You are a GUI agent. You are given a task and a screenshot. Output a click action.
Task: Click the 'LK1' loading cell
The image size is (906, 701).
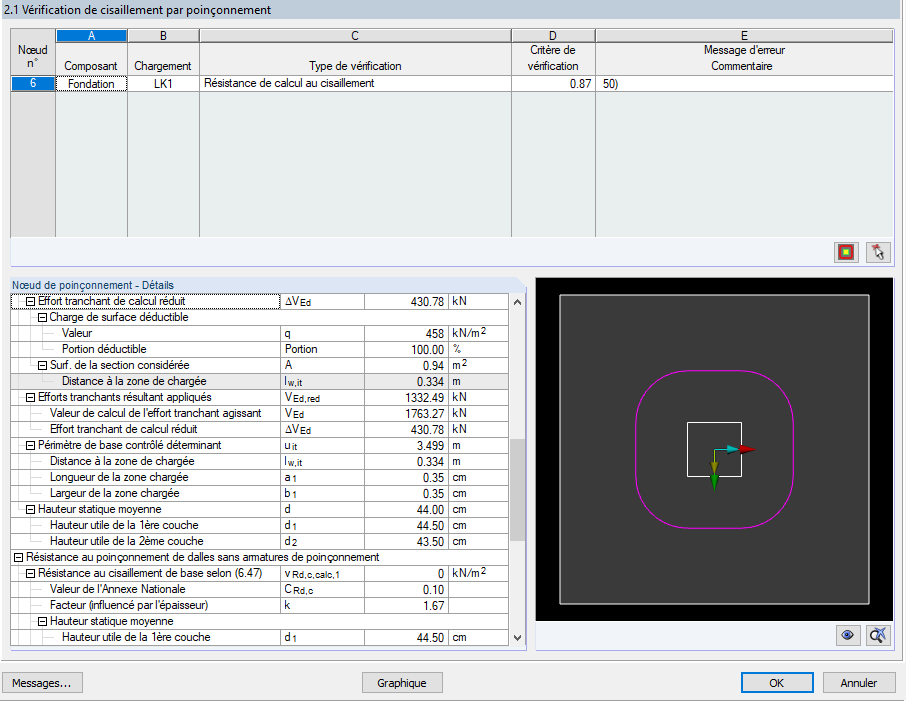(164, 83)
